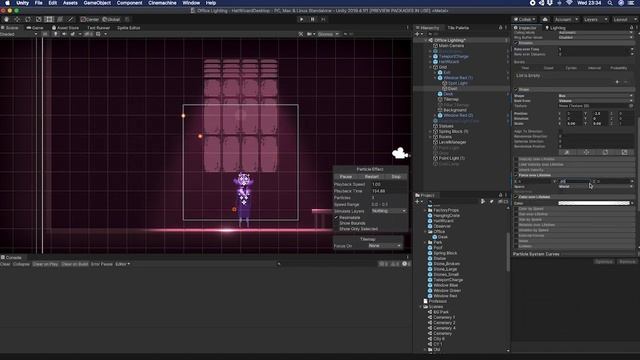Open the File menu
Viewport: 640px width, 360px height.
(x=38, y=3)
